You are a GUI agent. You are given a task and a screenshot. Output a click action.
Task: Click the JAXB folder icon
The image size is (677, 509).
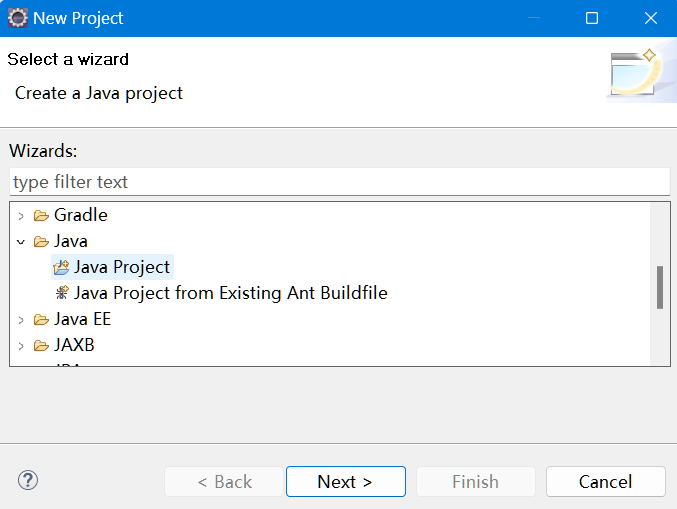pos(41,345)
